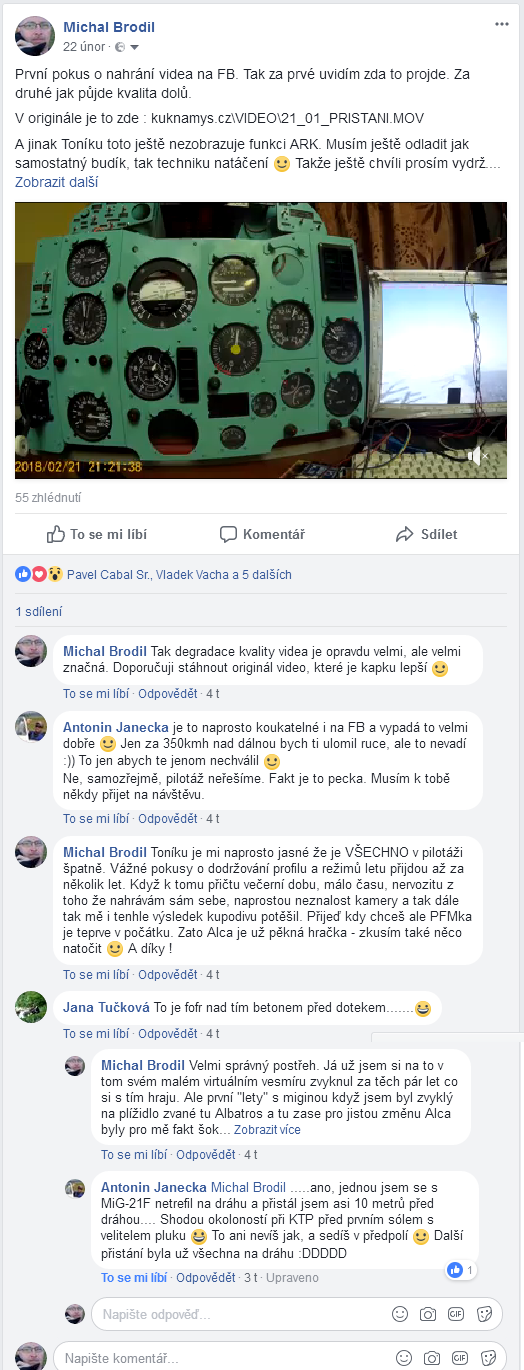The width and height of the screenshot is (524, 1370).
Task: Open Michal Brodil's profile from post header
Action: coord(109,27)
